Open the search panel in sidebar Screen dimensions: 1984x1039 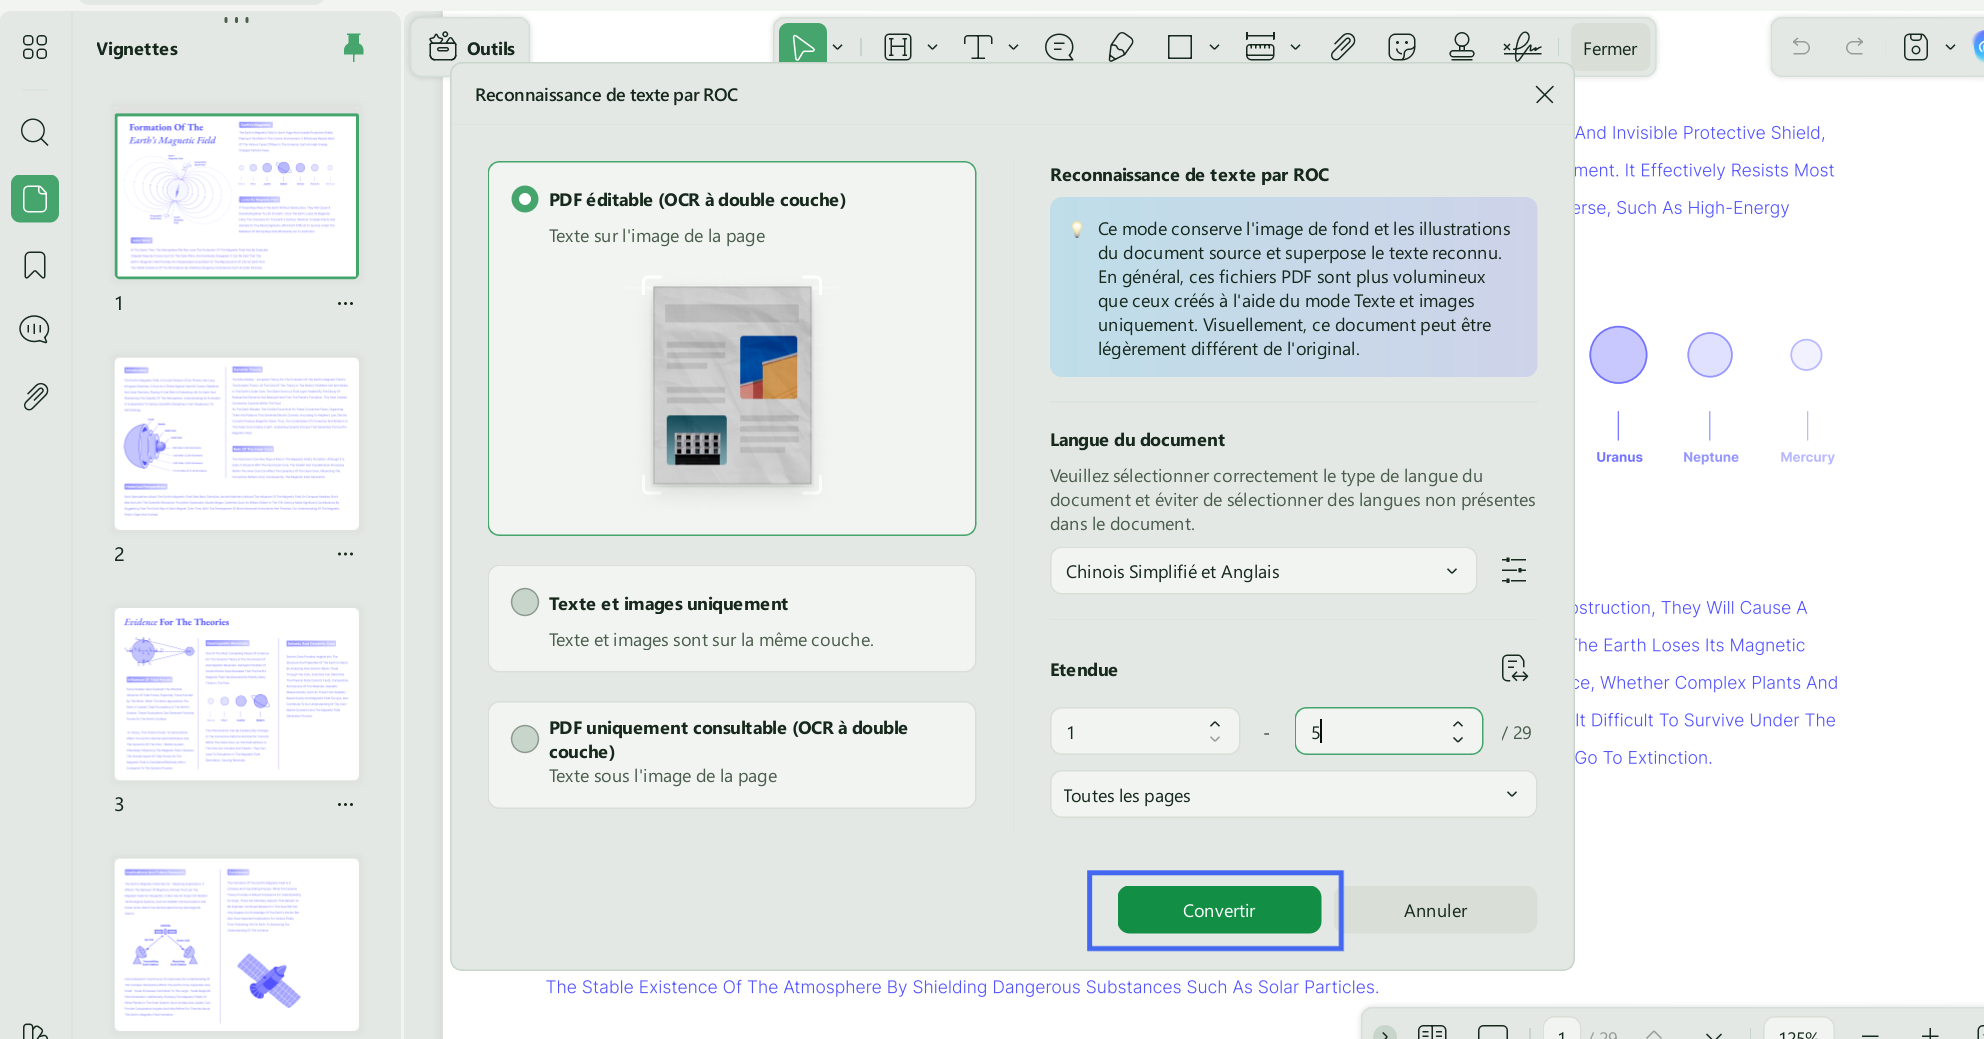35,132
